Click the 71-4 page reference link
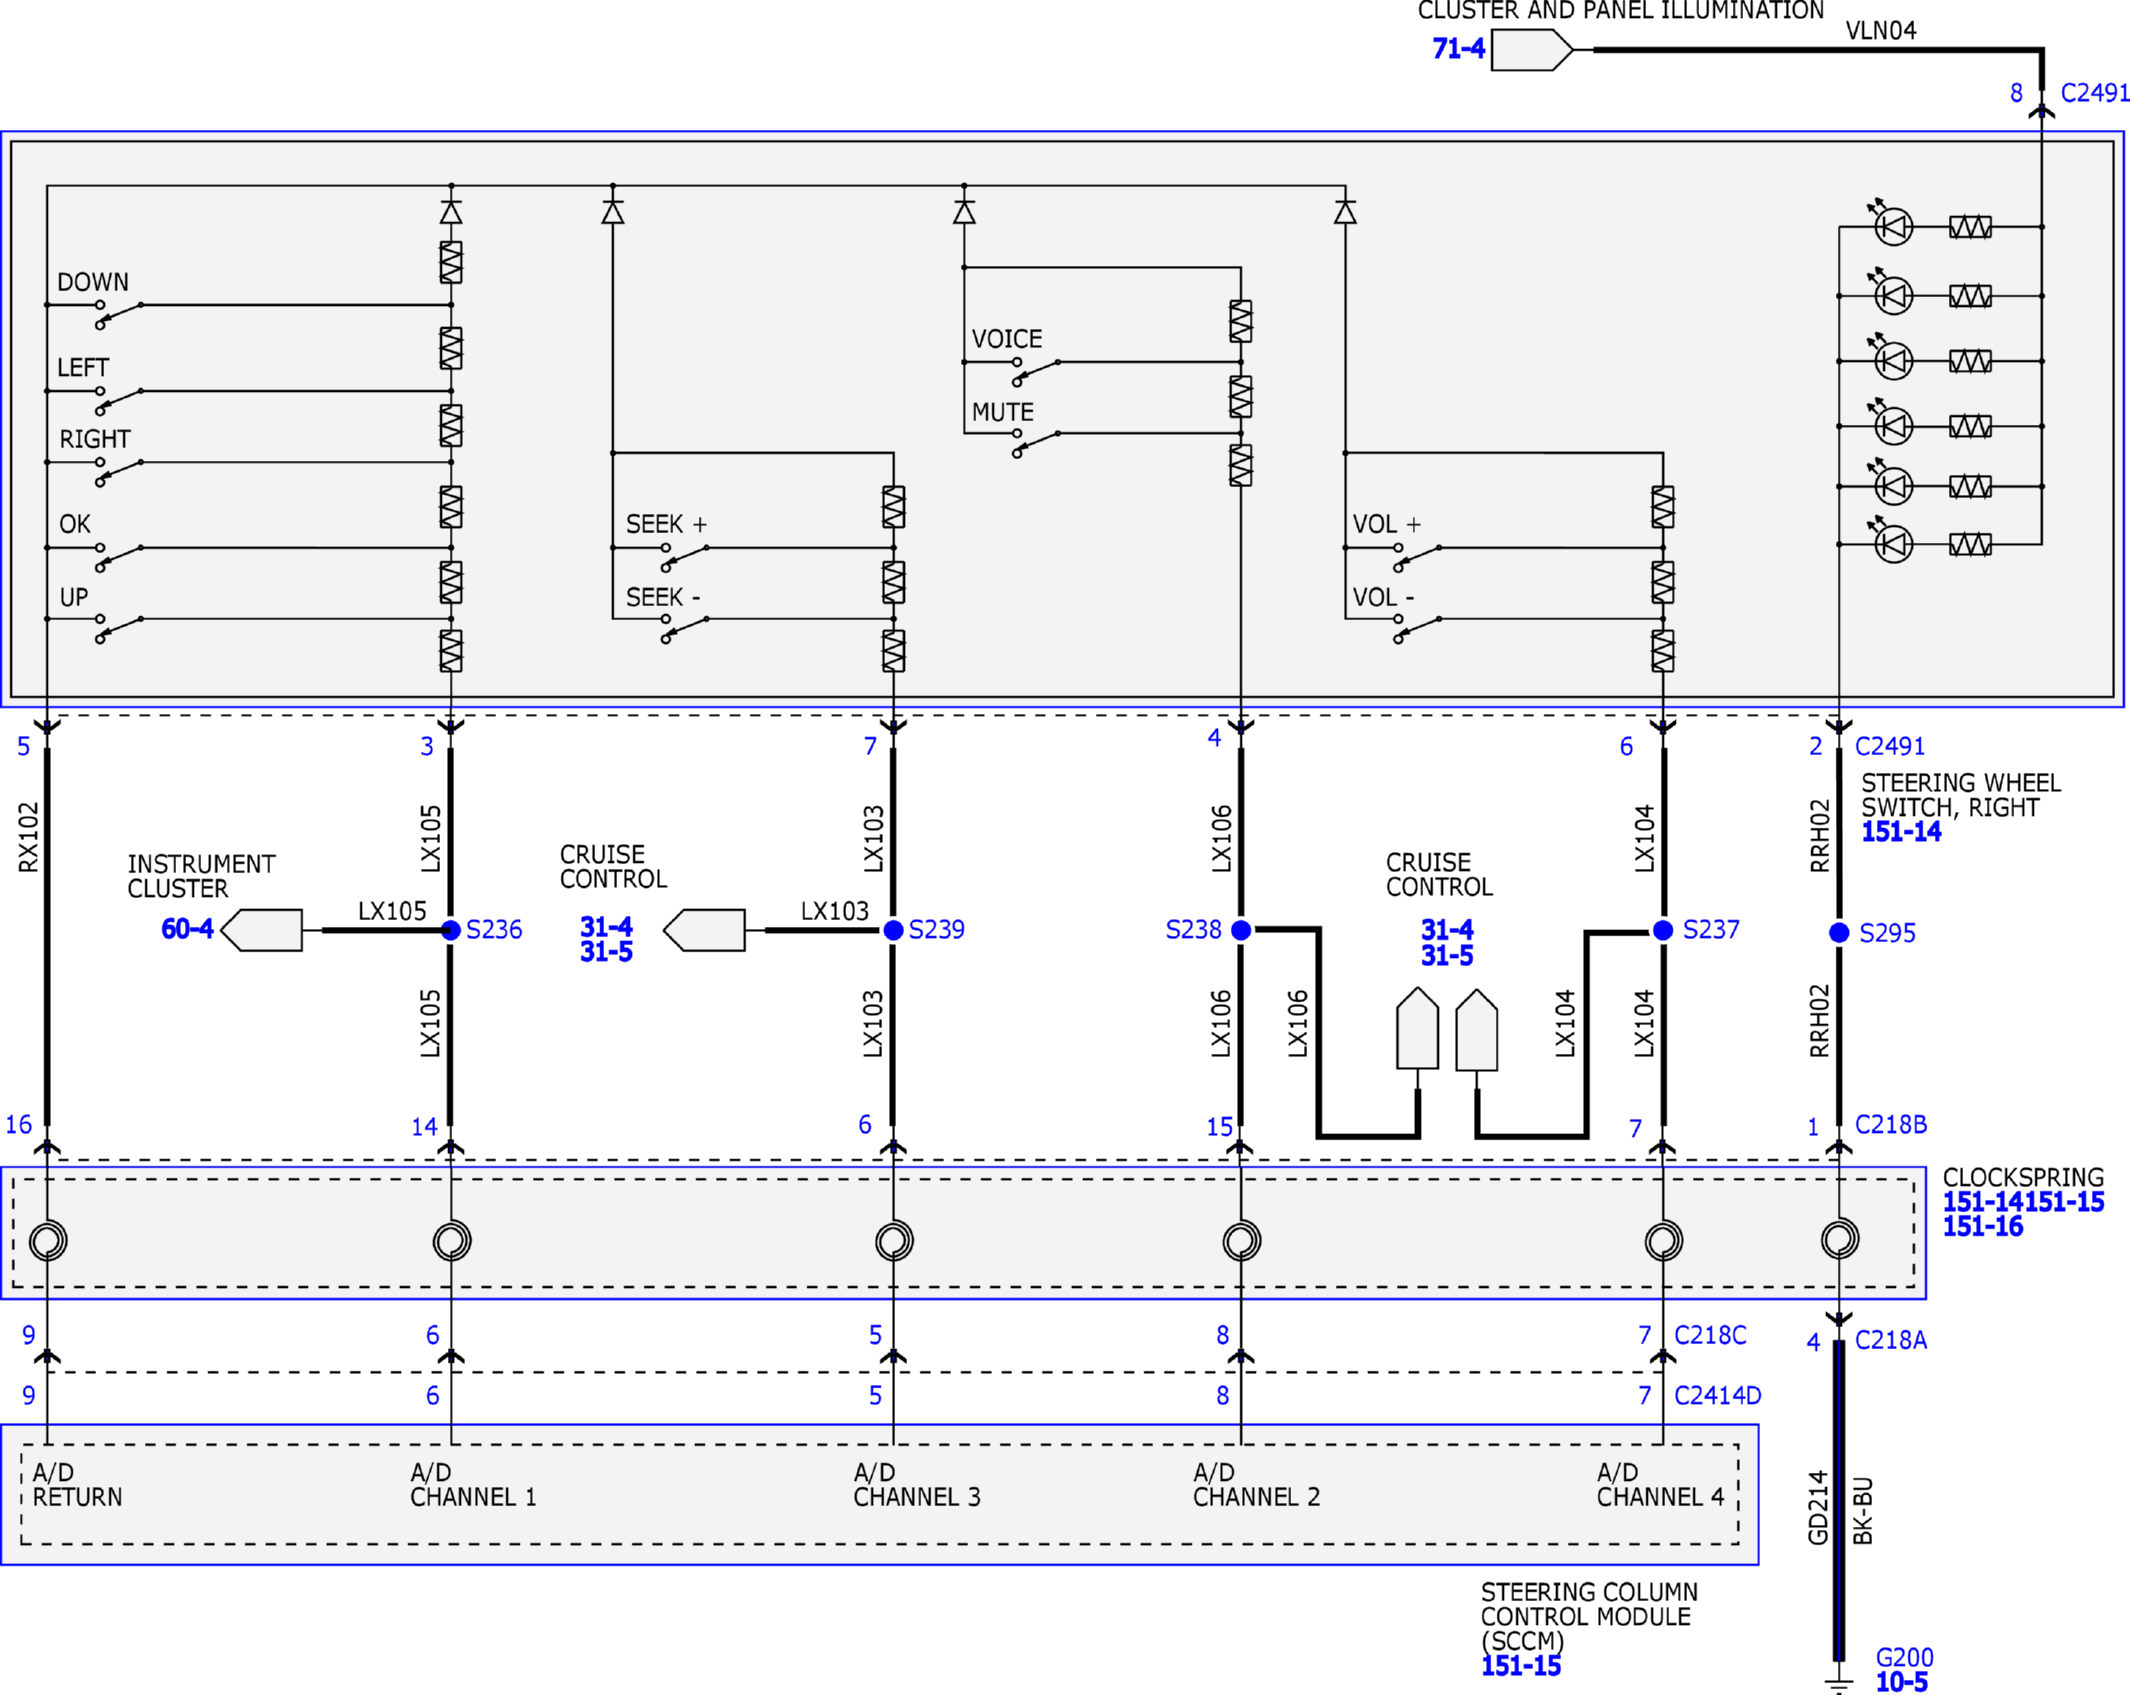 [x=1458, y=48]
